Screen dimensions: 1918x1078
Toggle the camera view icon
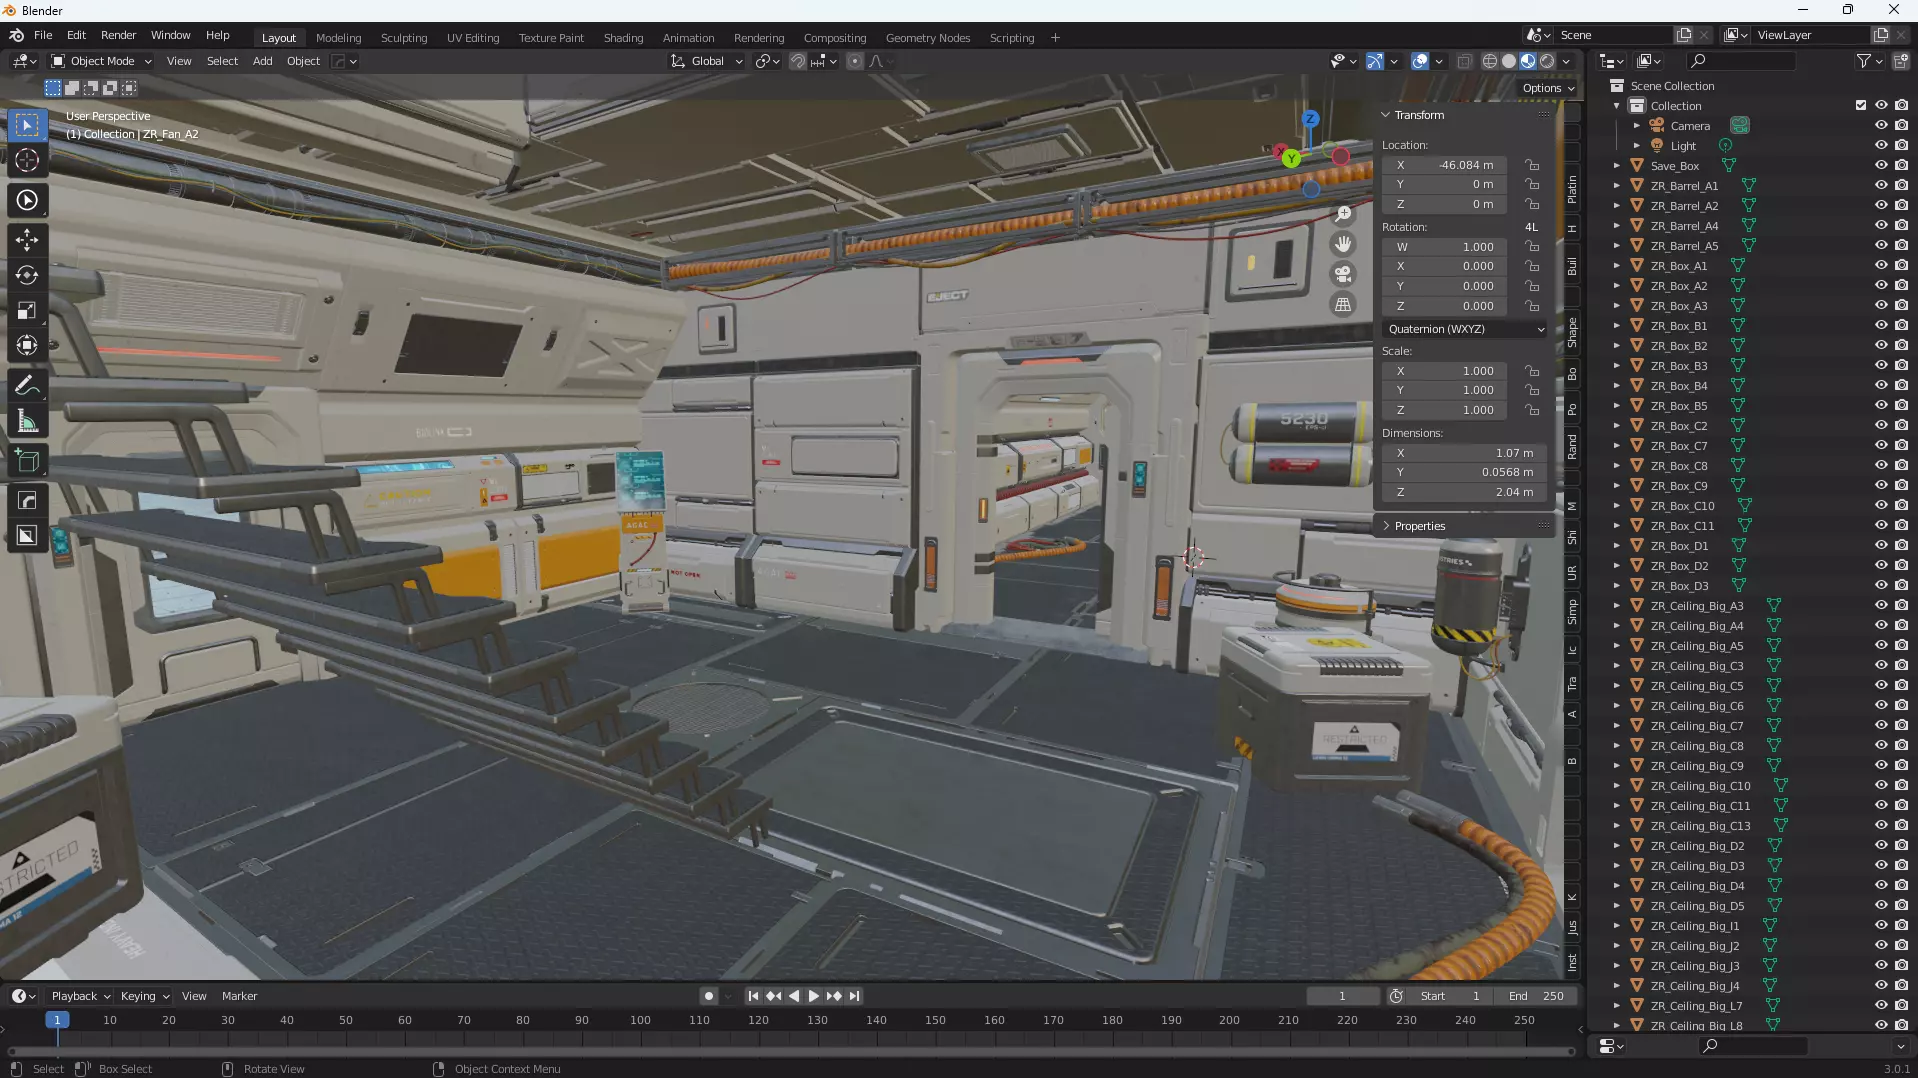(x=1343, y=274)
